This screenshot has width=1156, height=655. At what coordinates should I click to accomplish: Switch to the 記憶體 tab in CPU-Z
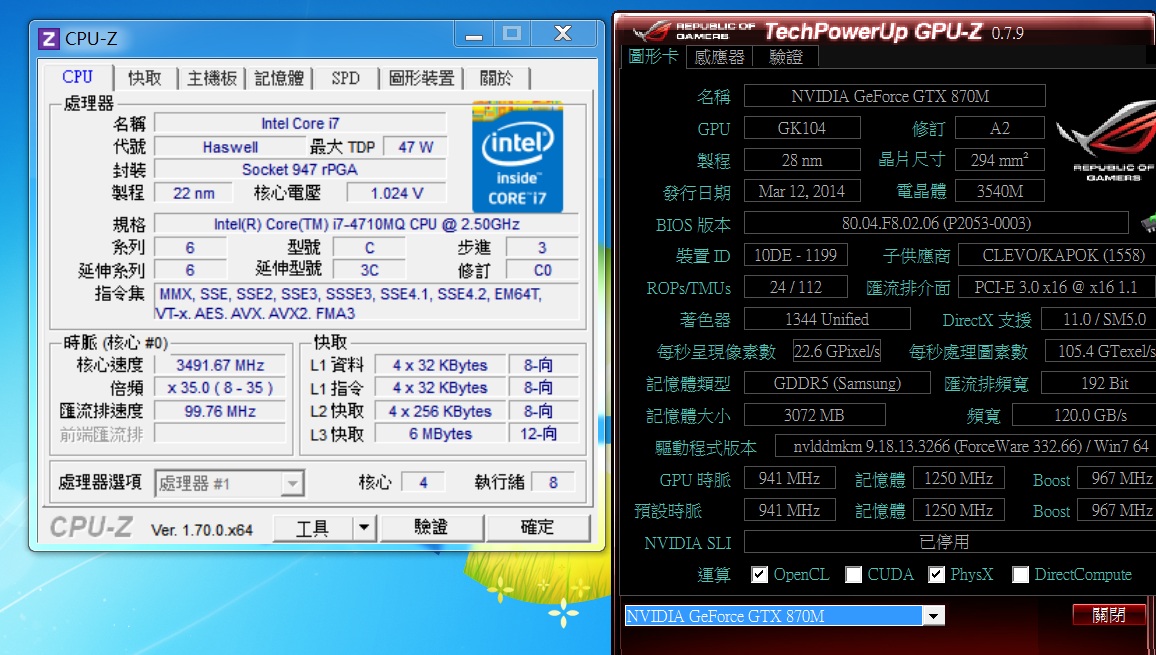click(279, 78)
